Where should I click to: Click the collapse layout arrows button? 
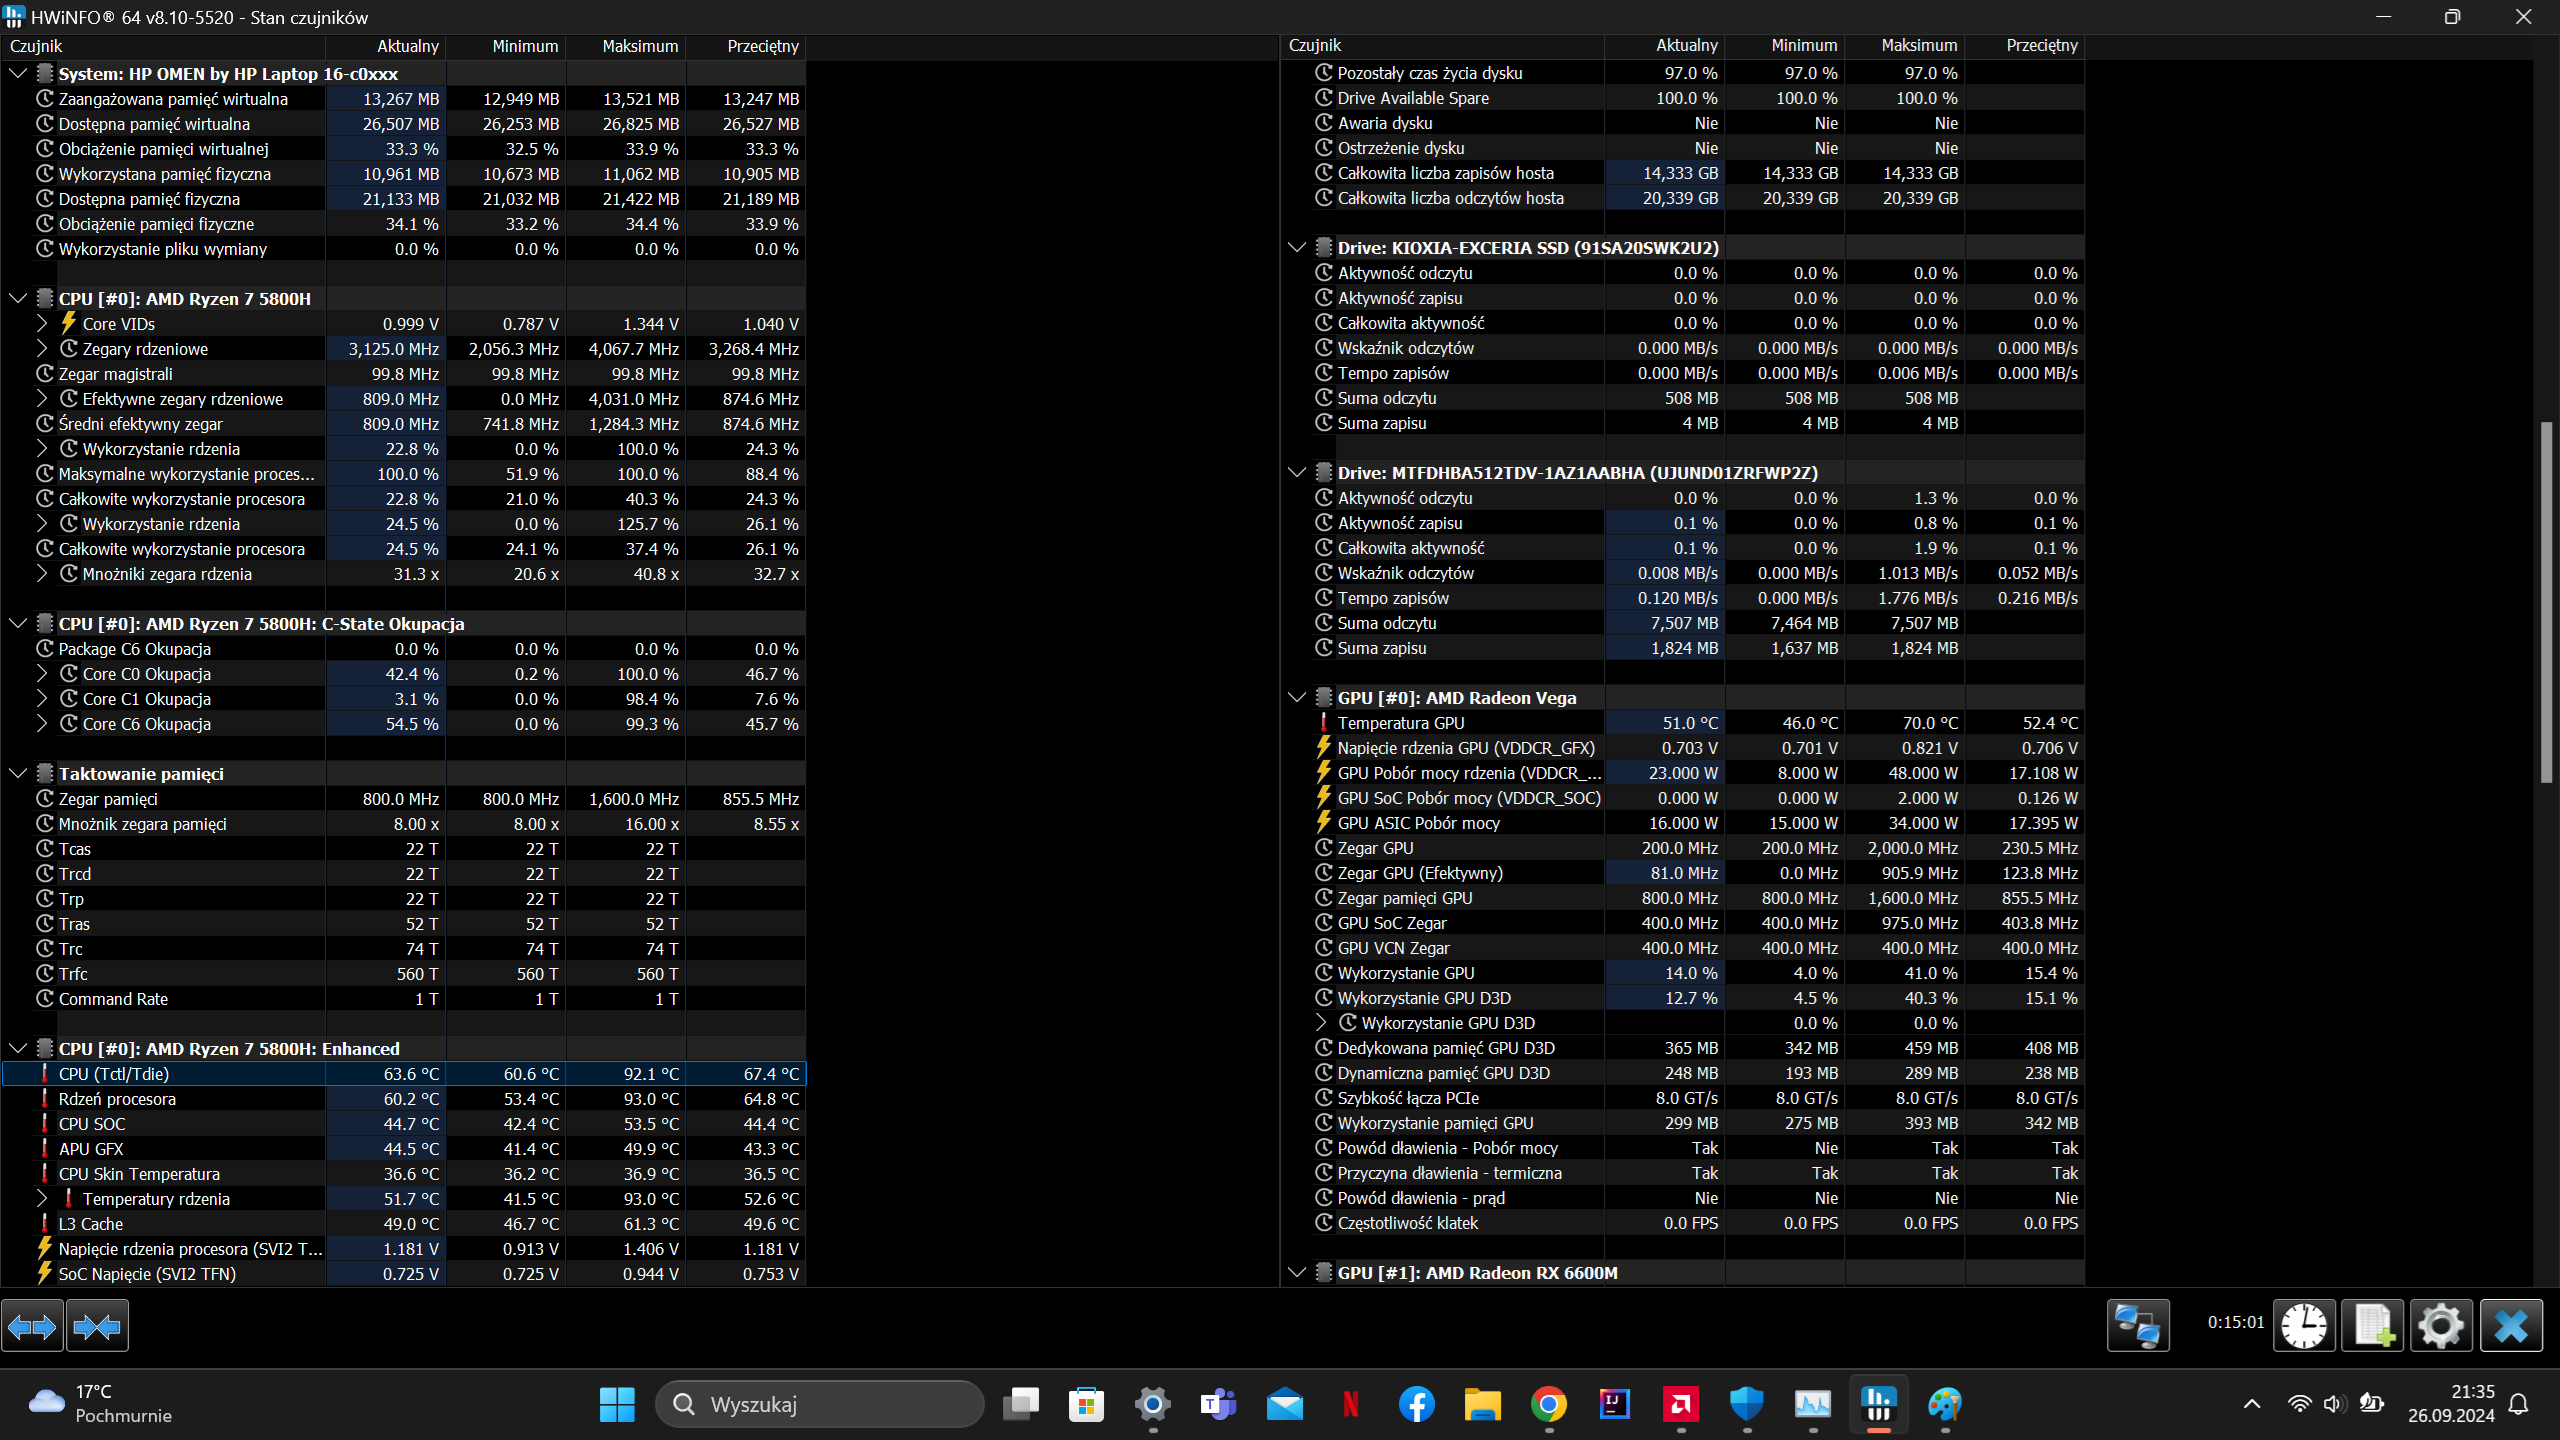coord(97,1326)
